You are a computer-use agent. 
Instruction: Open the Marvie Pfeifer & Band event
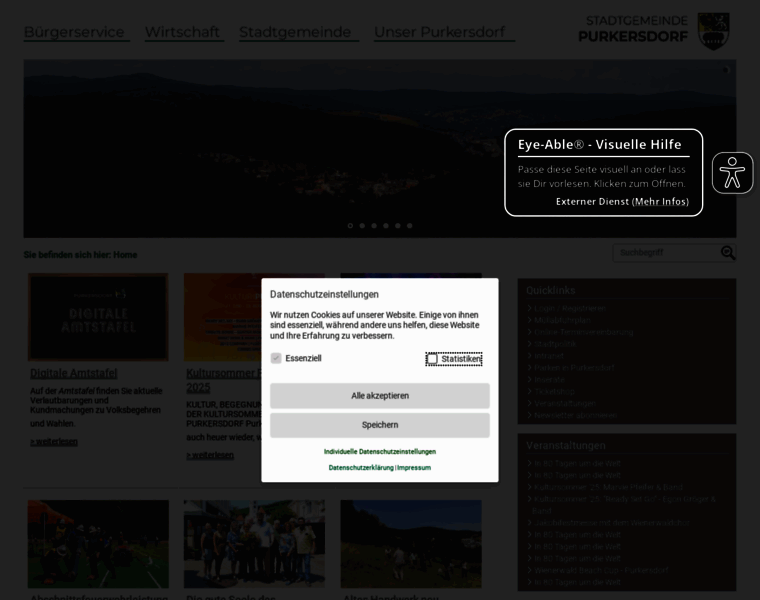pyautogui.click(x=608, y=487)
